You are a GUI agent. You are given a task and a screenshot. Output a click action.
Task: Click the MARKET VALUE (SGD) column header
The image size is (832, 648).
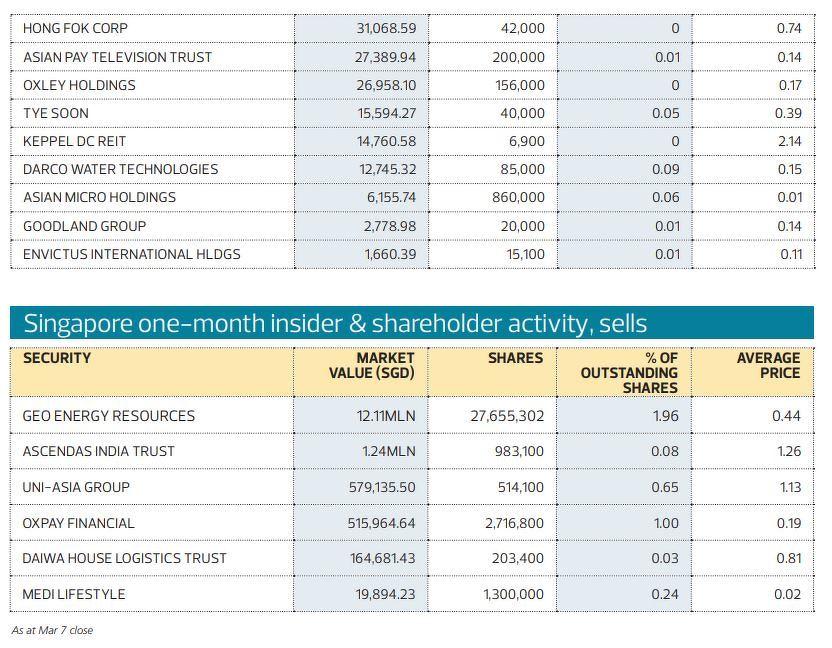click(371, 365)
